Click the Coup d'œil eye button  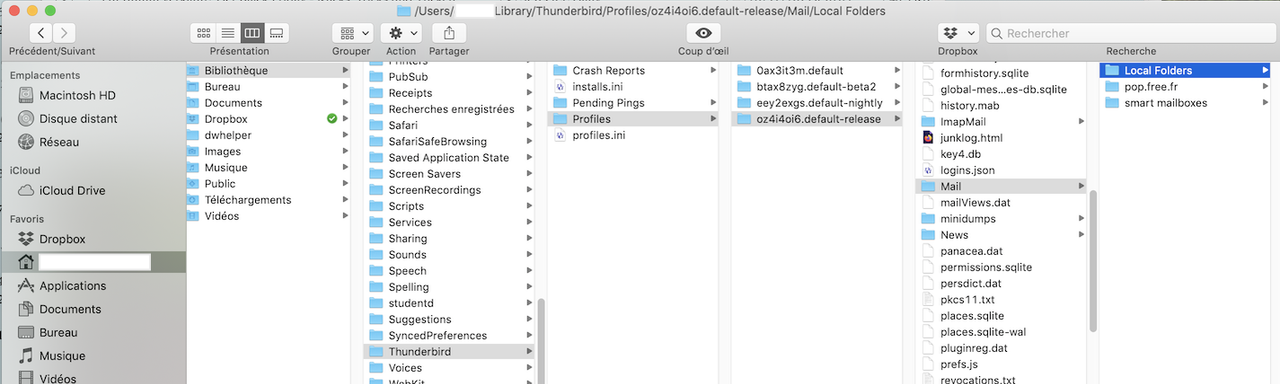pyautogui.click(x=703, y=33)
